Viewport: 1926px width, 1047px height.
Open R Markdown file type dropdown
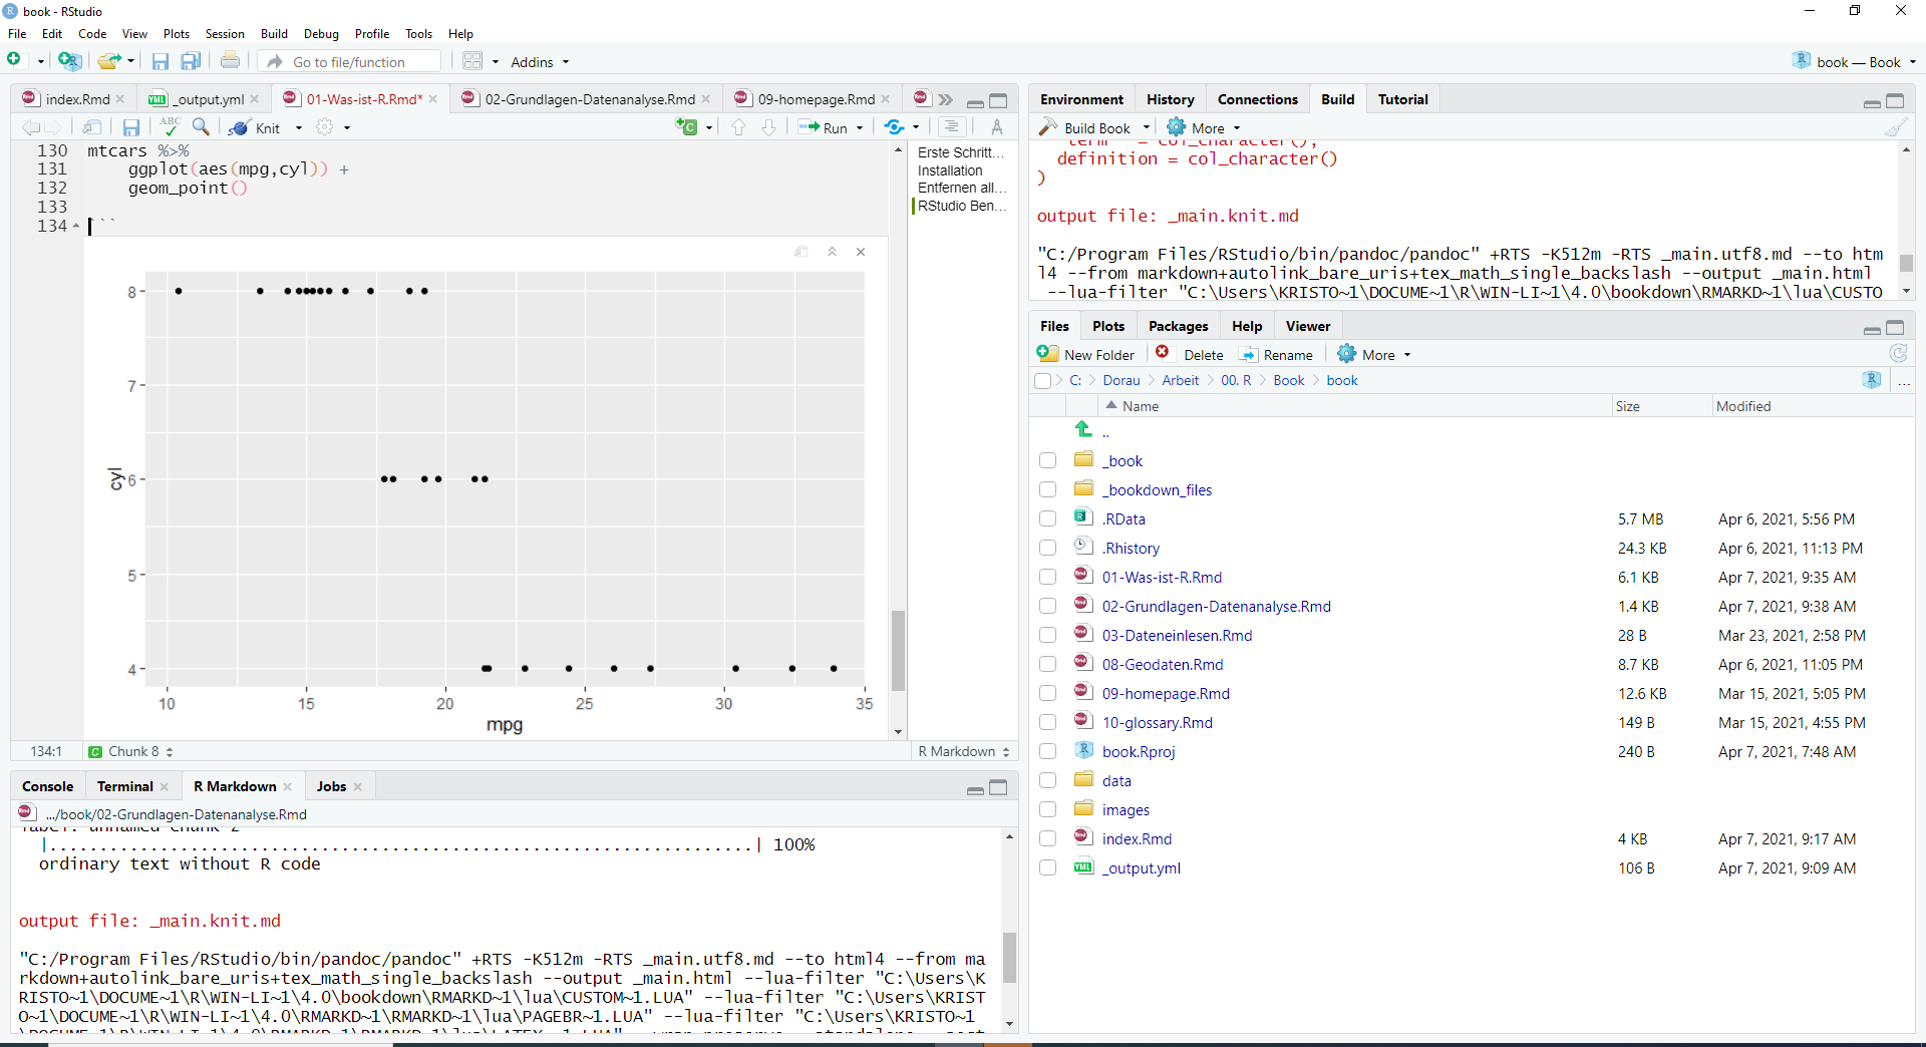(x=964, y=751)
